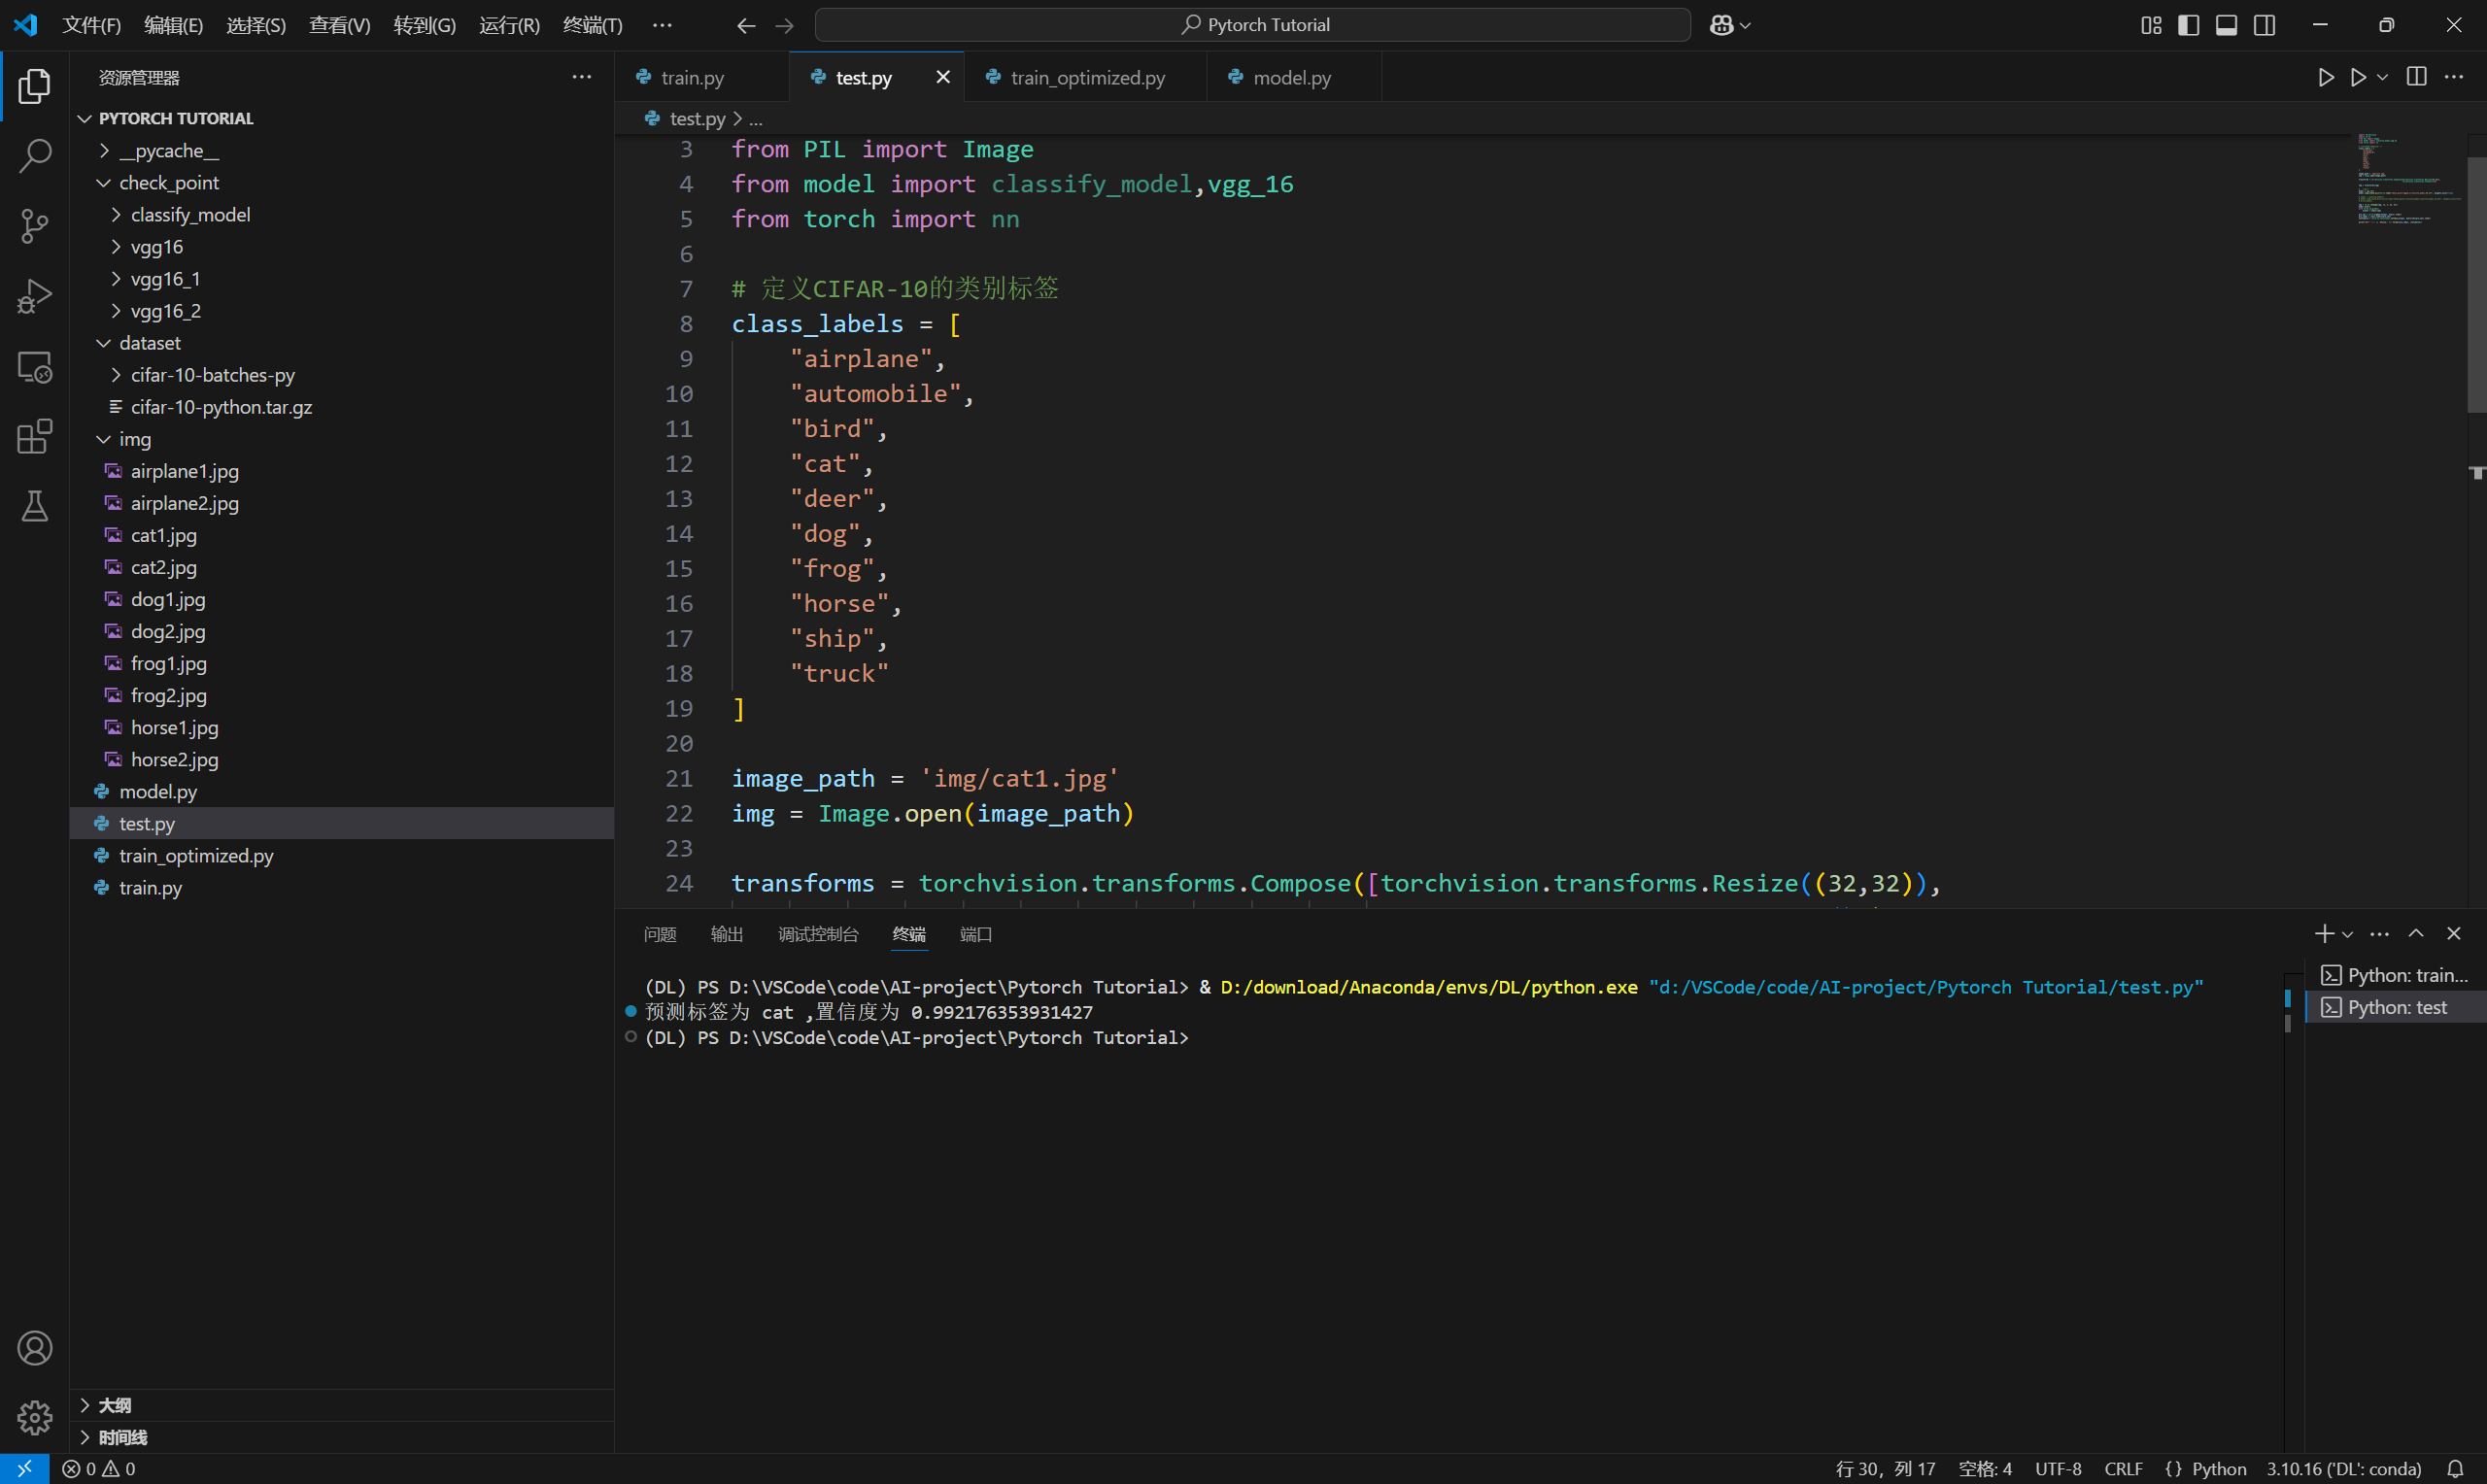Image resolution: width=2487 pixels, height=1484 pixels.
Task: Open Remote Explorer in activity bar
Action: [35, 367]
